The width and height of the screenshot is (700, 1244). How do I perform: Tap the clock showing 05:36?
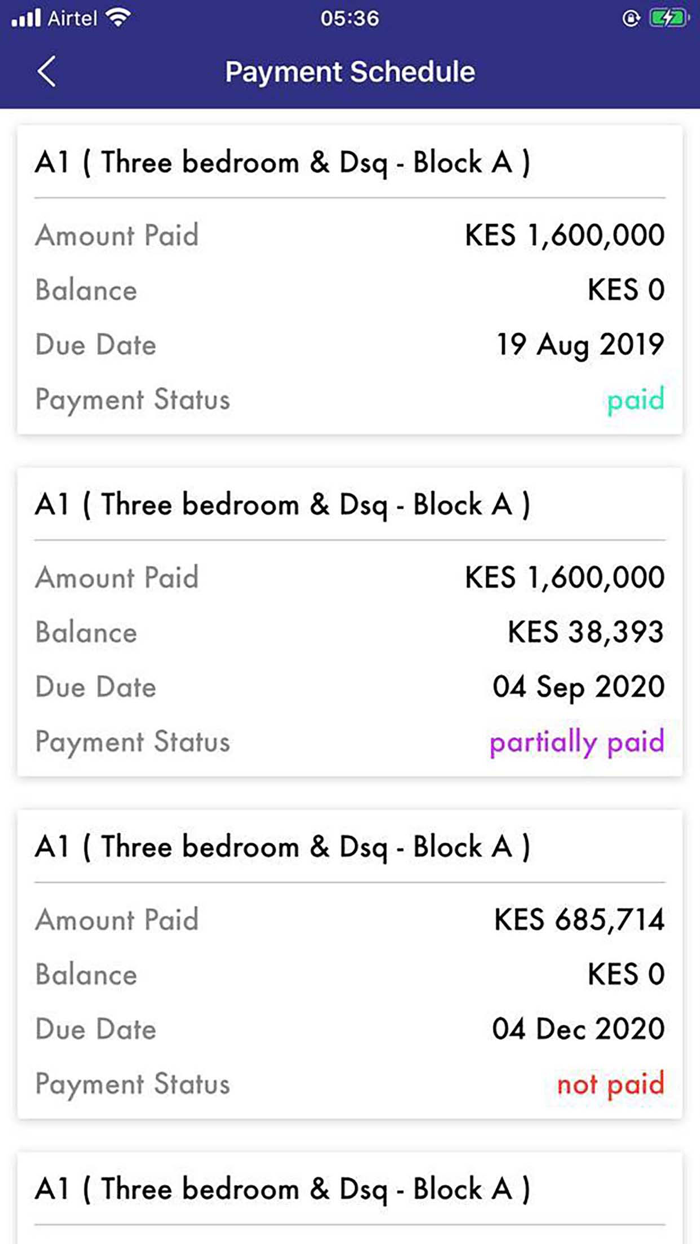350,17
